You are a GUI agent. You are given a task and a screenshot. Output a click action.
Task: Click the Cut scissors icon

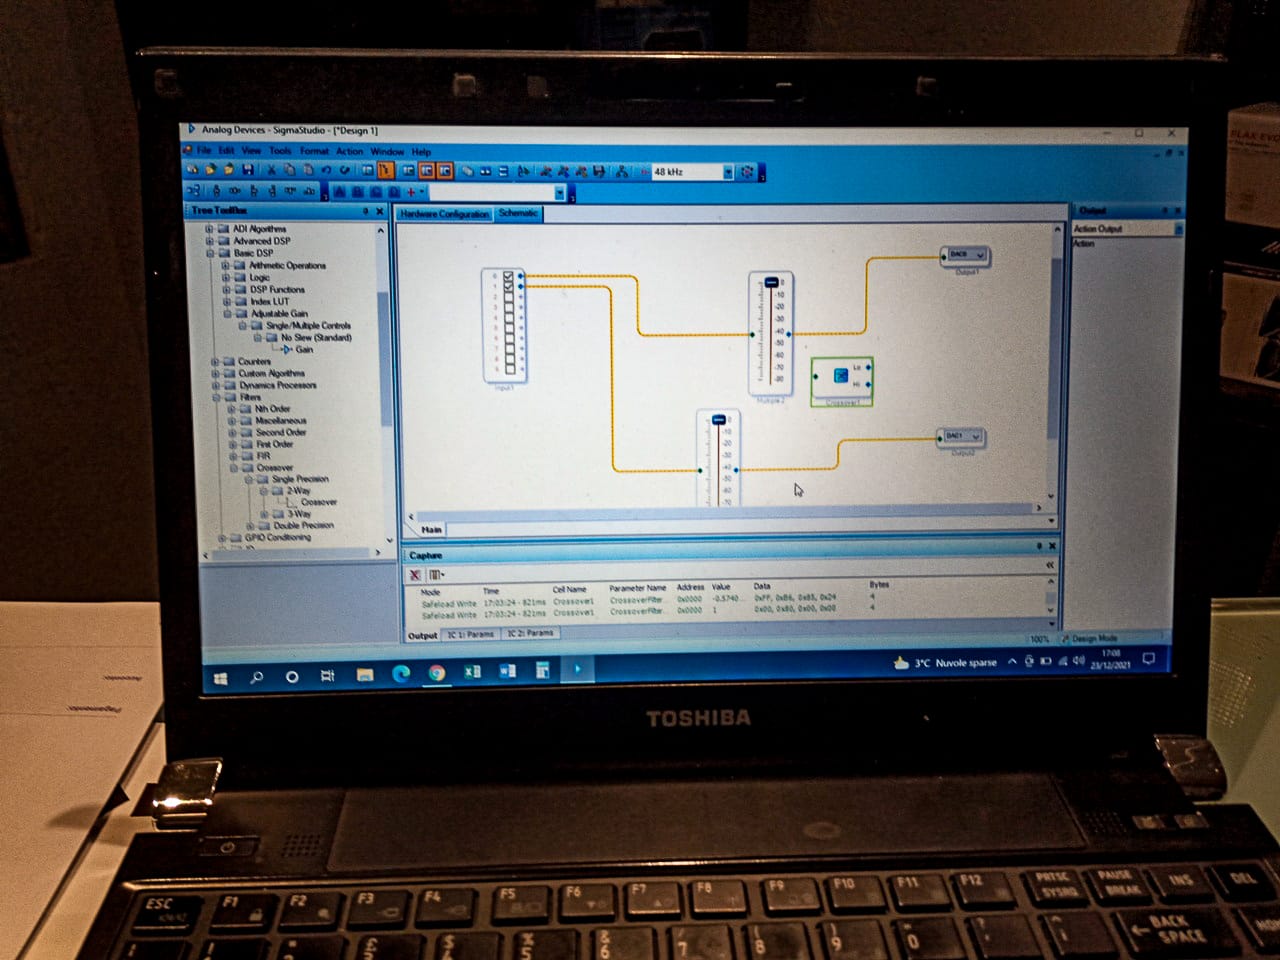click(270, 170)
